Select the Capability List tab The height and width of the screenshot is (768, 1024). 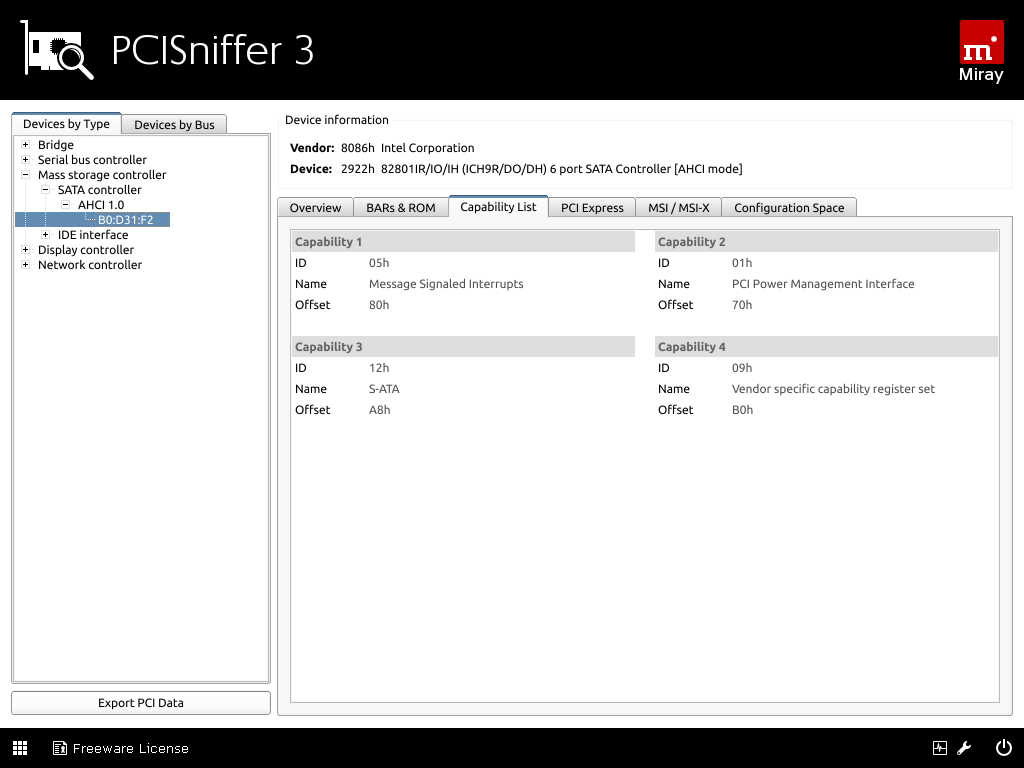click(498, 206)
